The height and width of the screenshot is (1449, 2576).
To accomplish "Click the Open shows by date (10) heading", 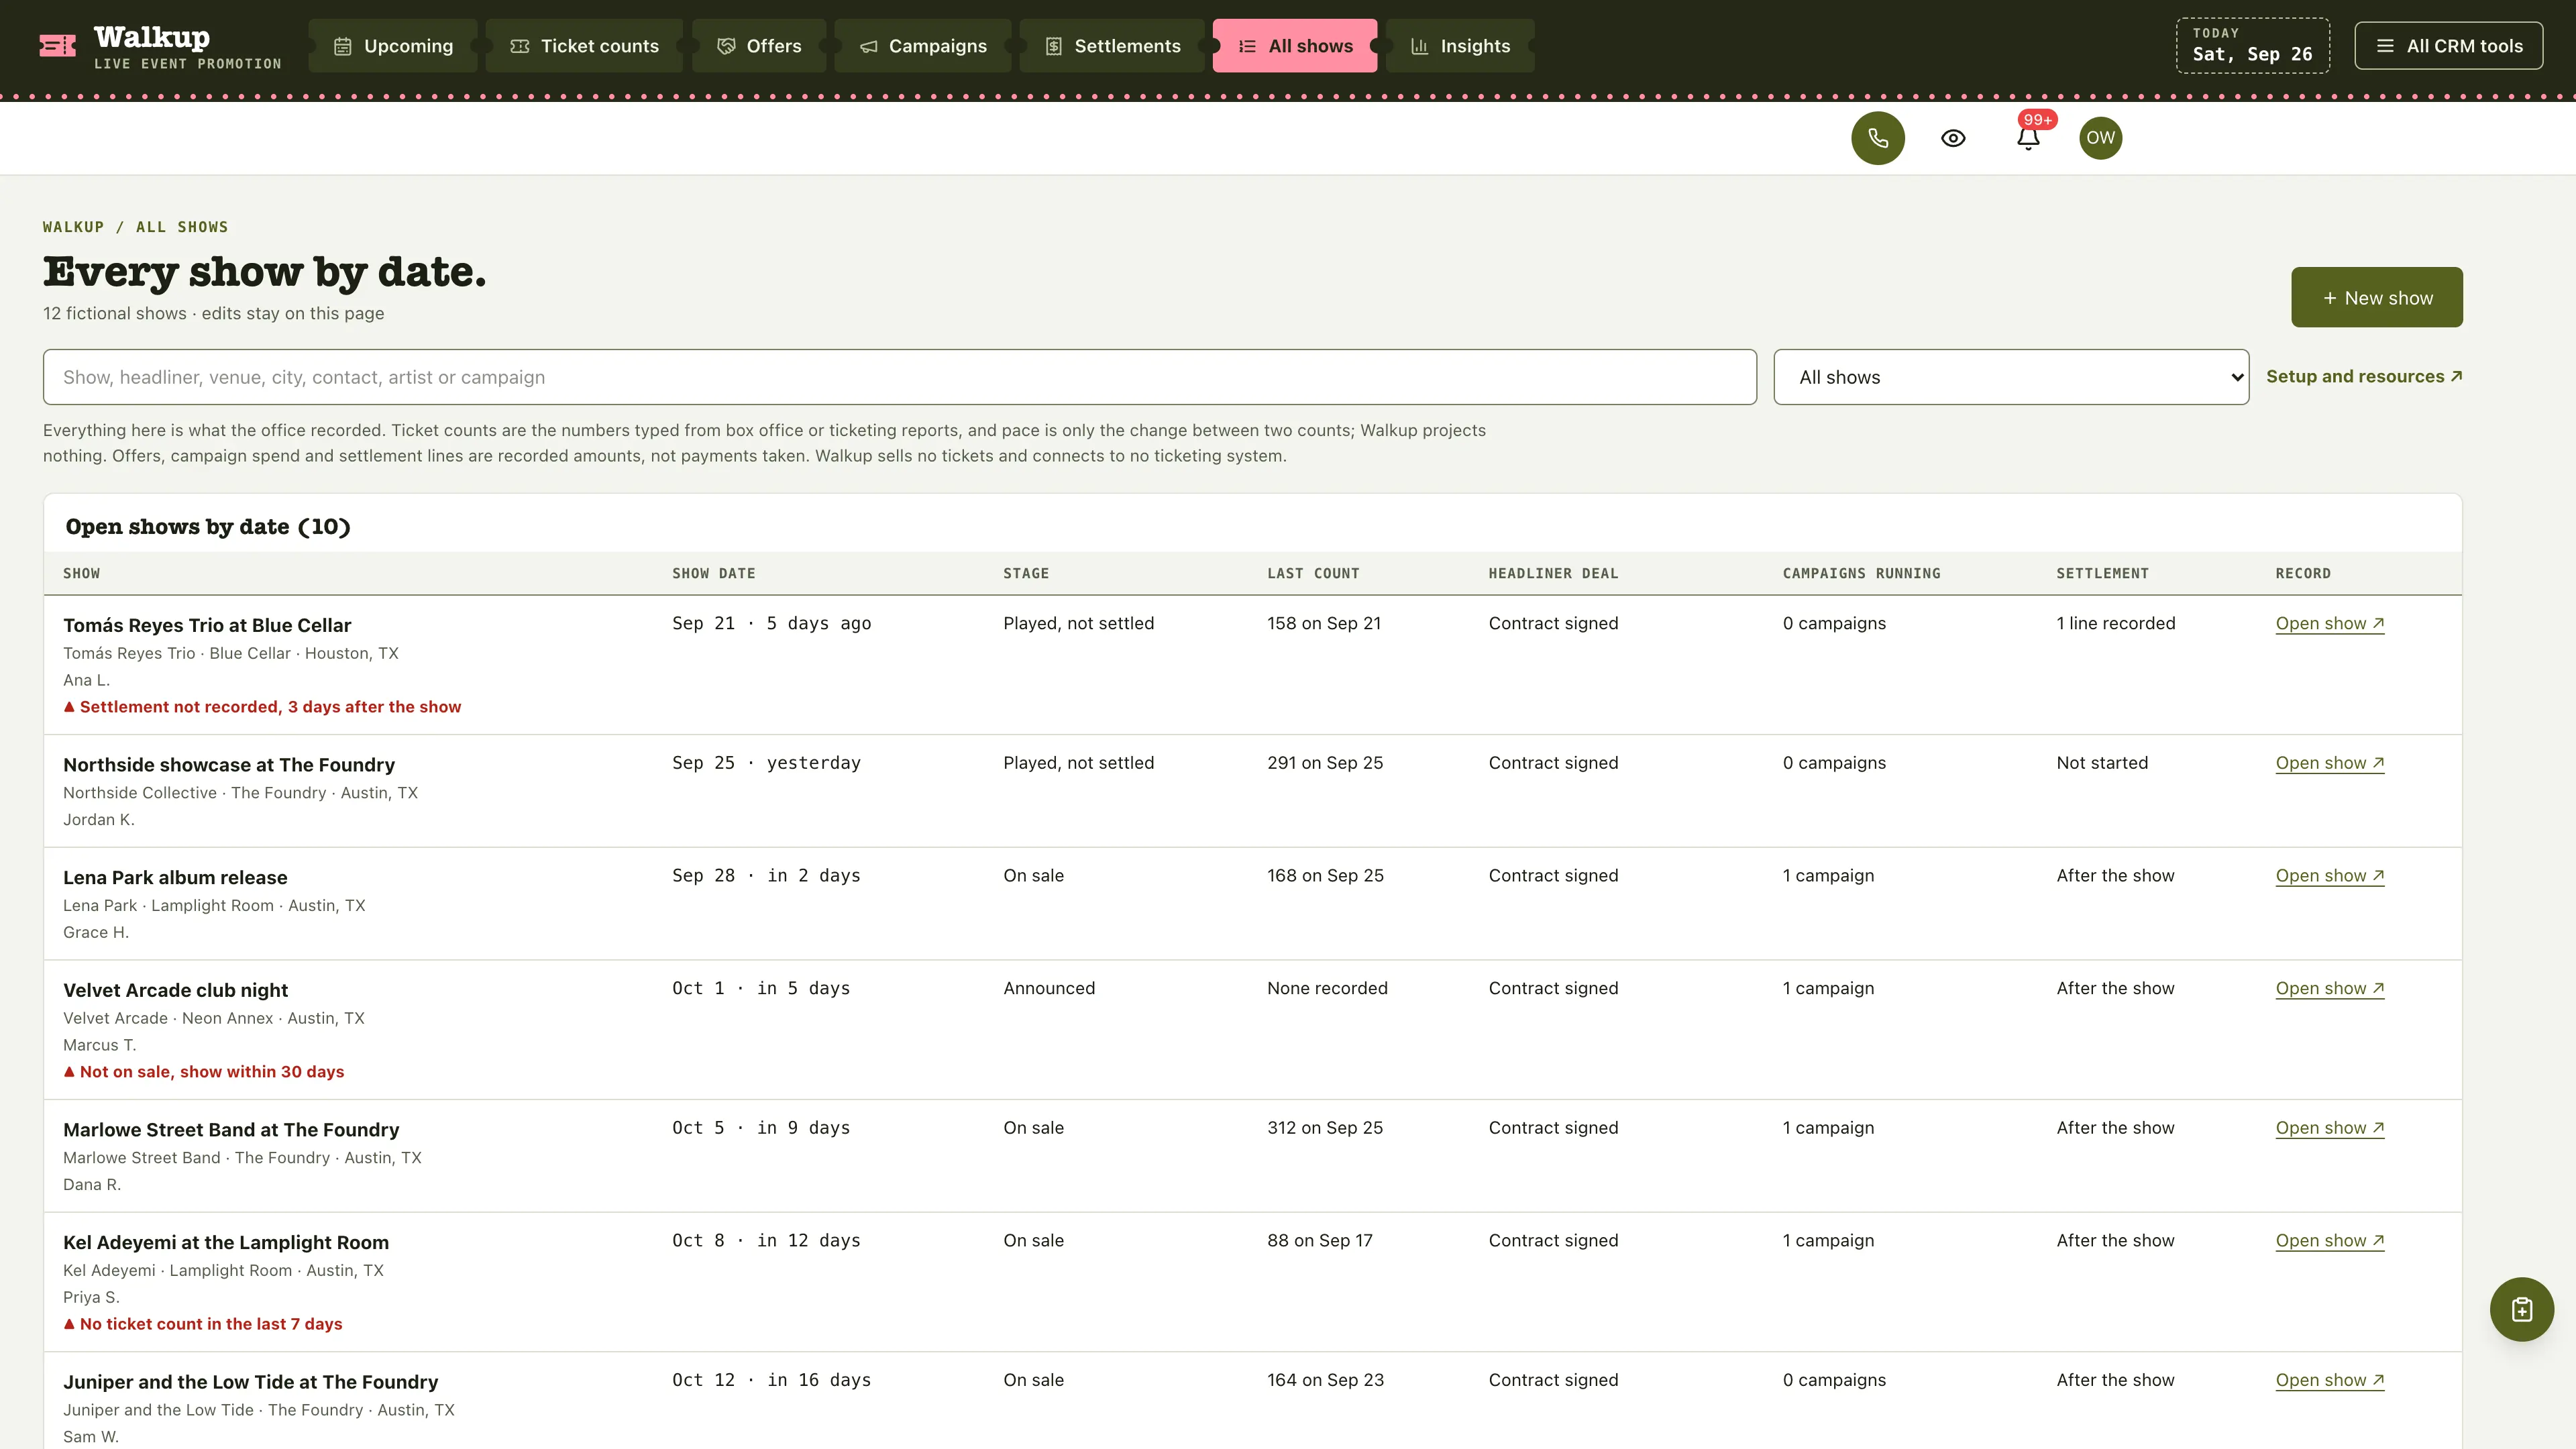I will click(x=208, y=527).
